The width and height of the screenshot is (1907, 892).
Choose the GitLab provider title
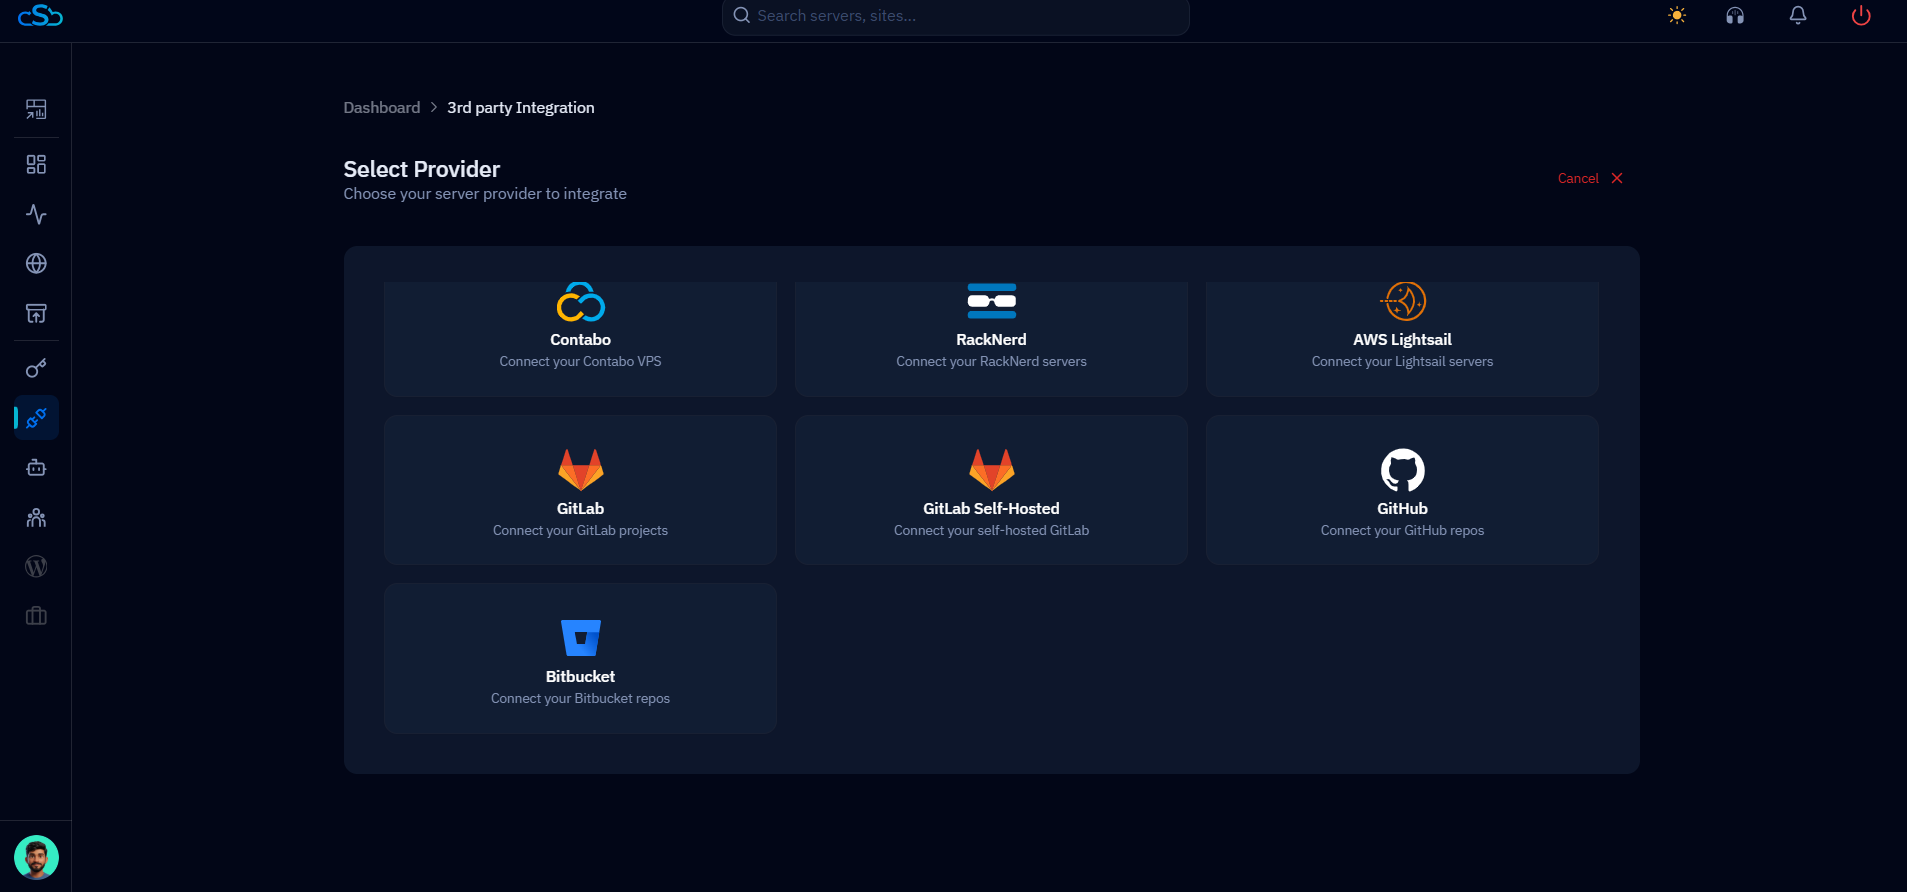pyautogui.click(x=580, y=509)
